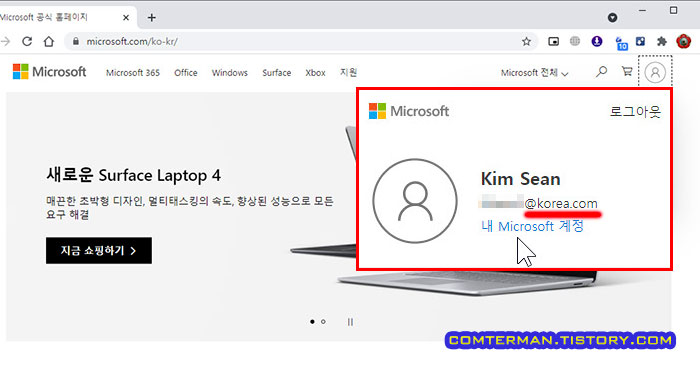Click the 지금 쇼핑하기 button
Viewport: 700px width, 365px height.
99,250
